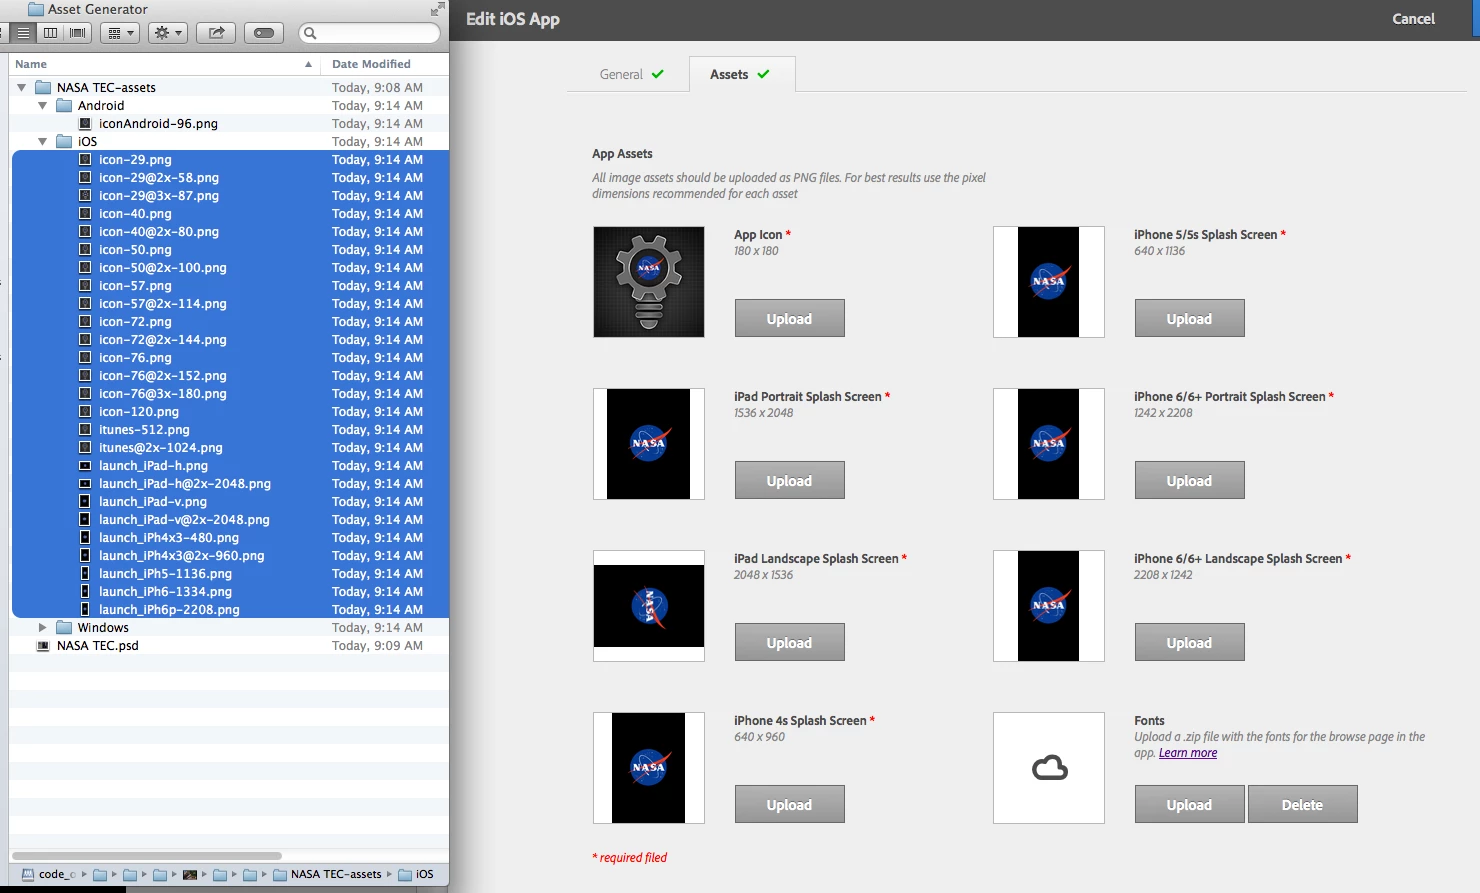
Task: Click the iPhone 5/5s splash thumbnail
Action: tap(1049, 282)
